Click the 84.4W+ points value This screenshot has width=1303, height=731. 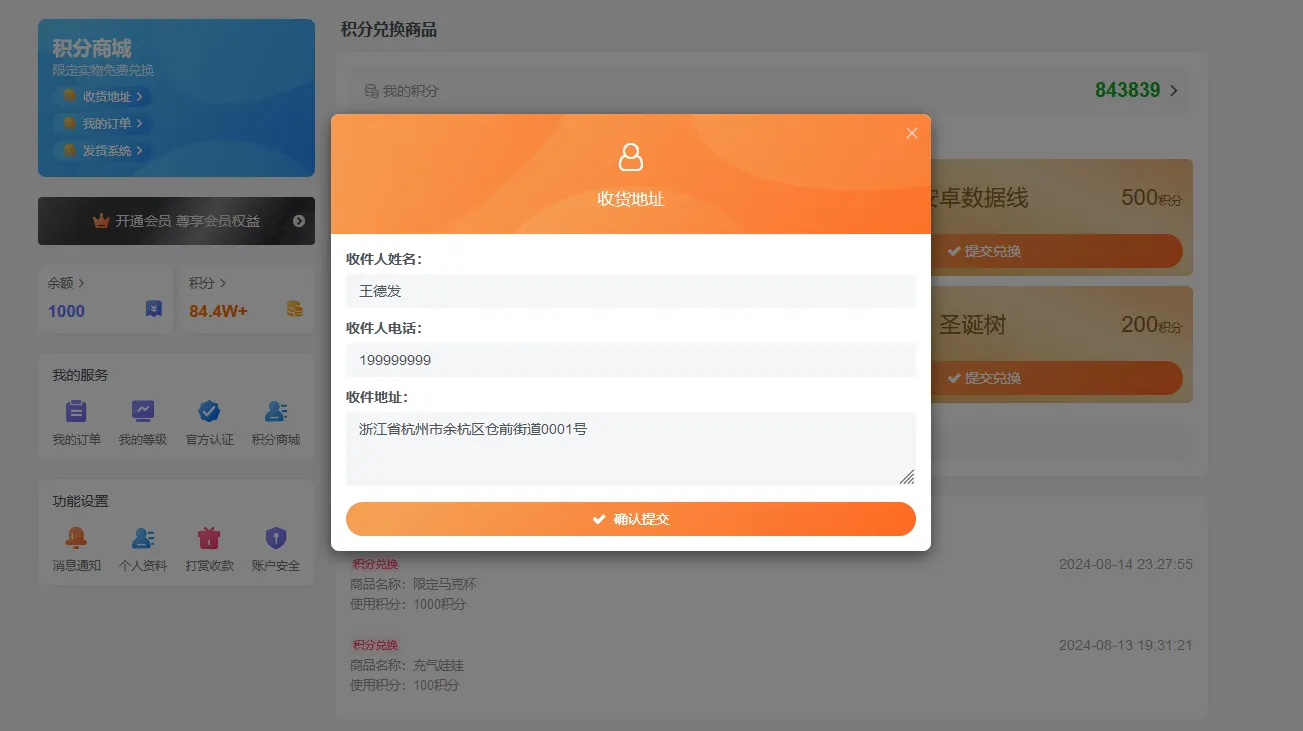click(218, 311)
